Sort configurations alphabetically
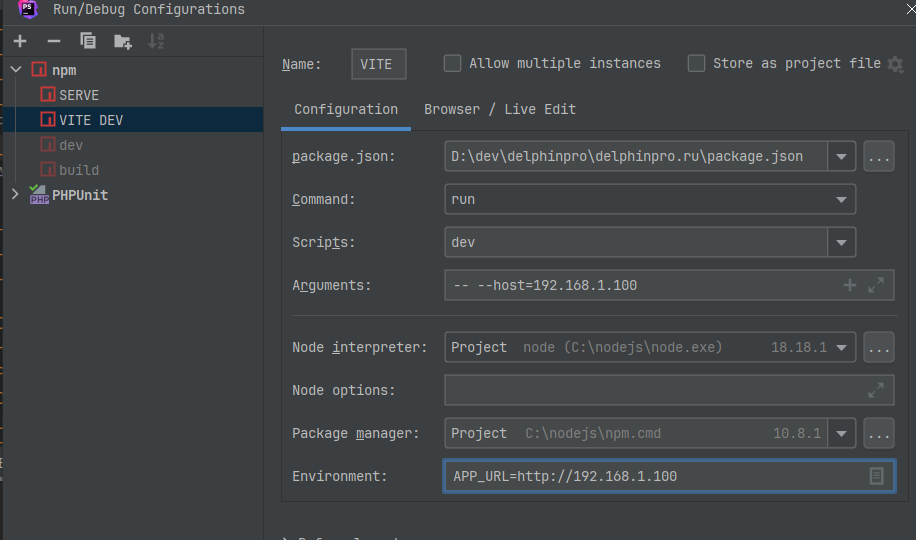 point(156,41)
